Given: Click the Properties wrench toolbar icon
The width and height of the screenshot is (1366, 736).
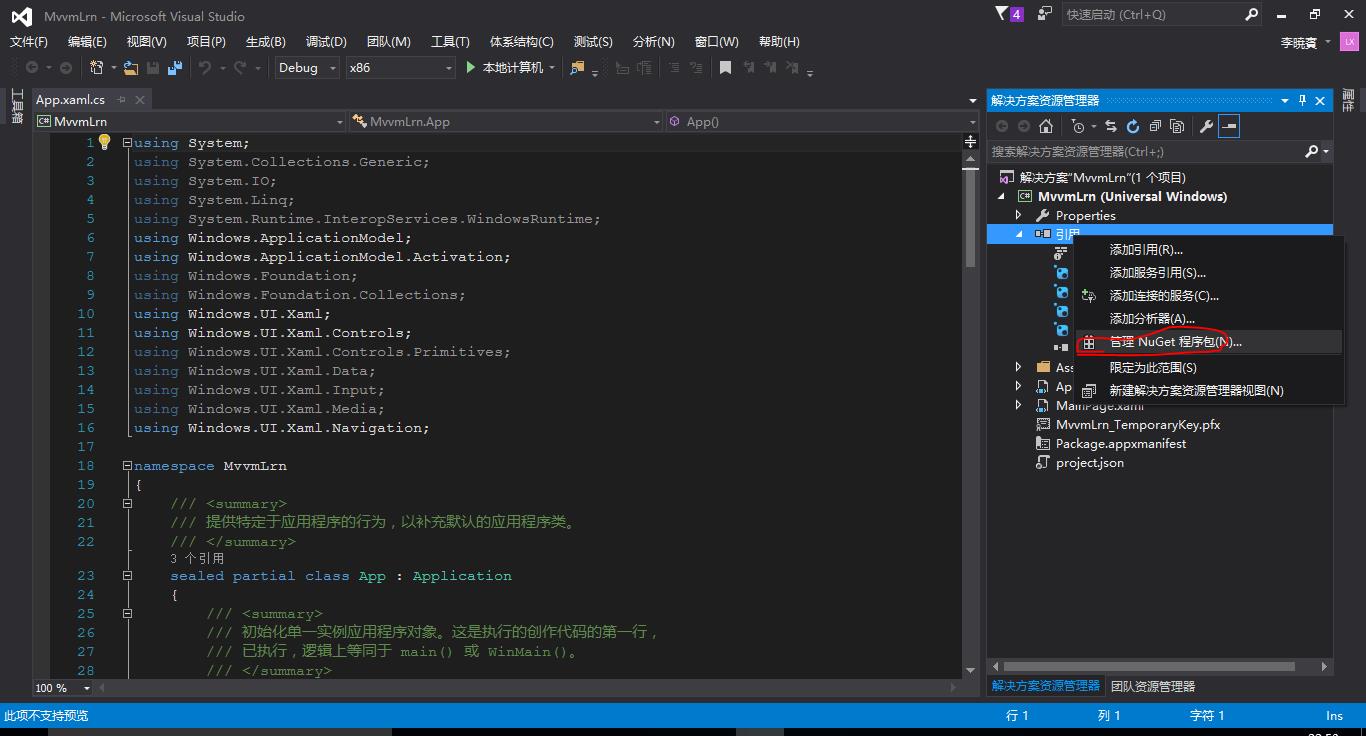Looking at the screenshot, I should point(1206,126).
